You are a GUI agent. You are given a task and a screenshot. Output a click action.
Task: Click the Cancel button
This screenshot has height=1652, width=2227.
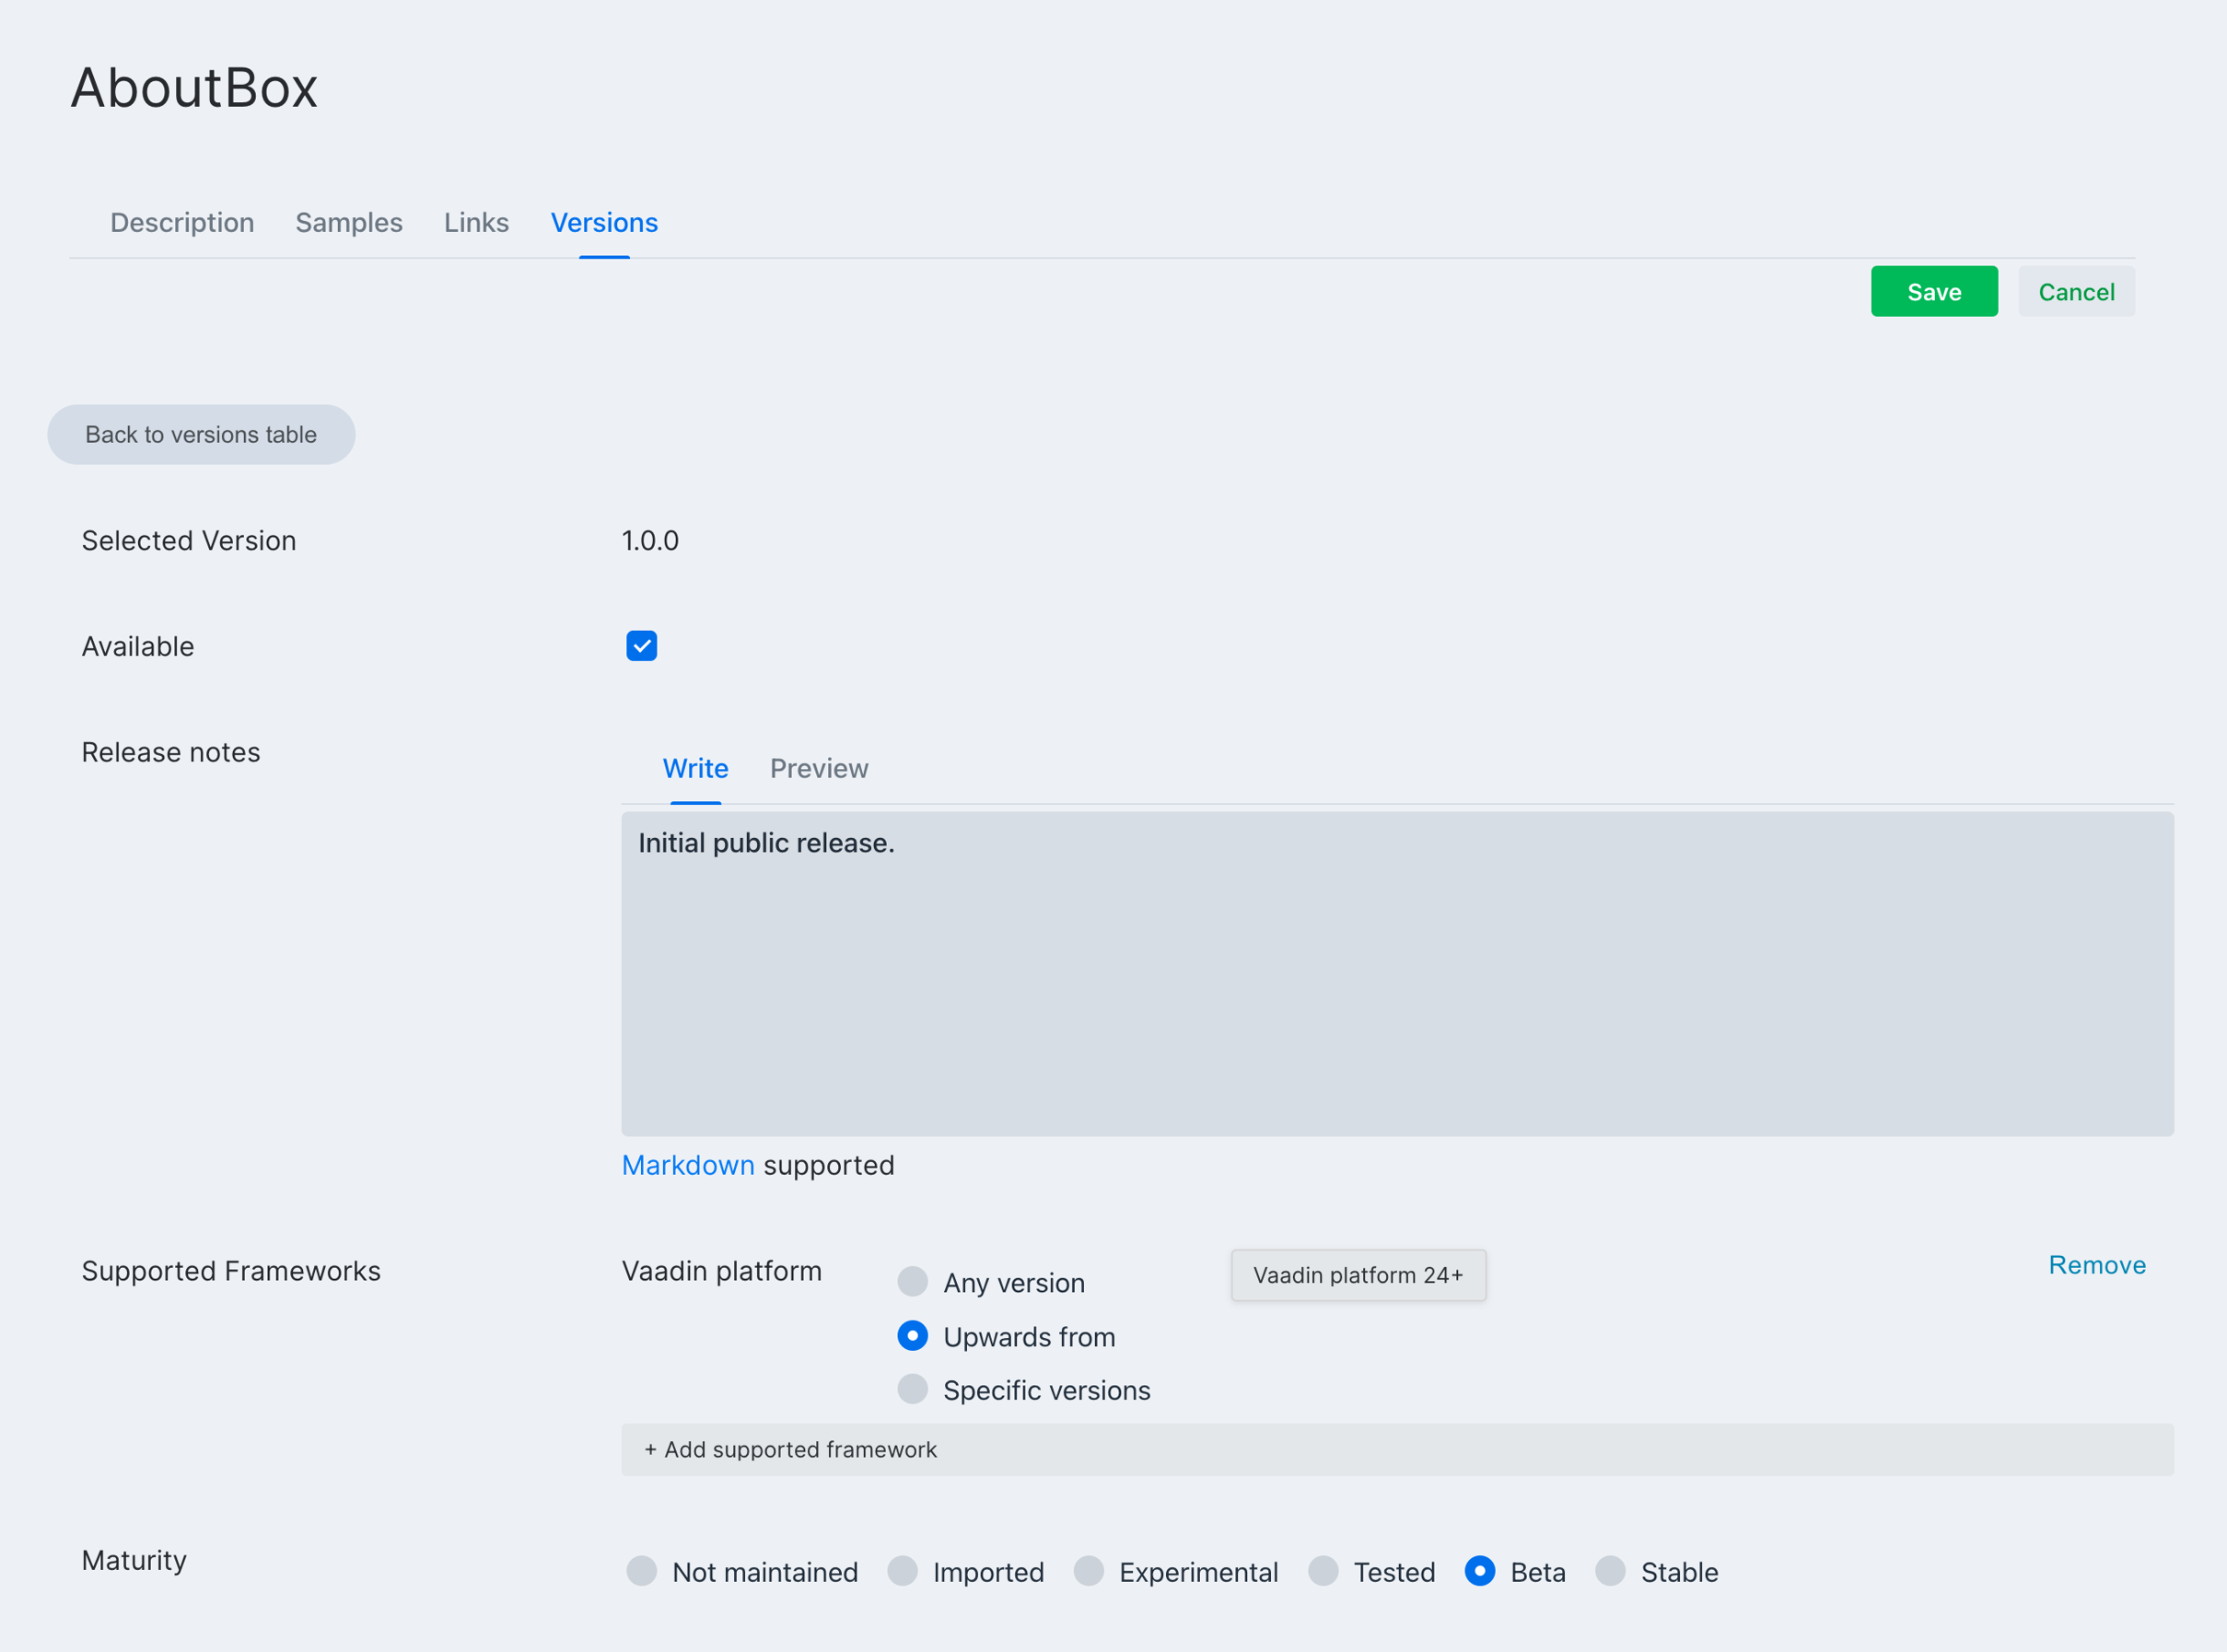click(x=2075, y=292)
